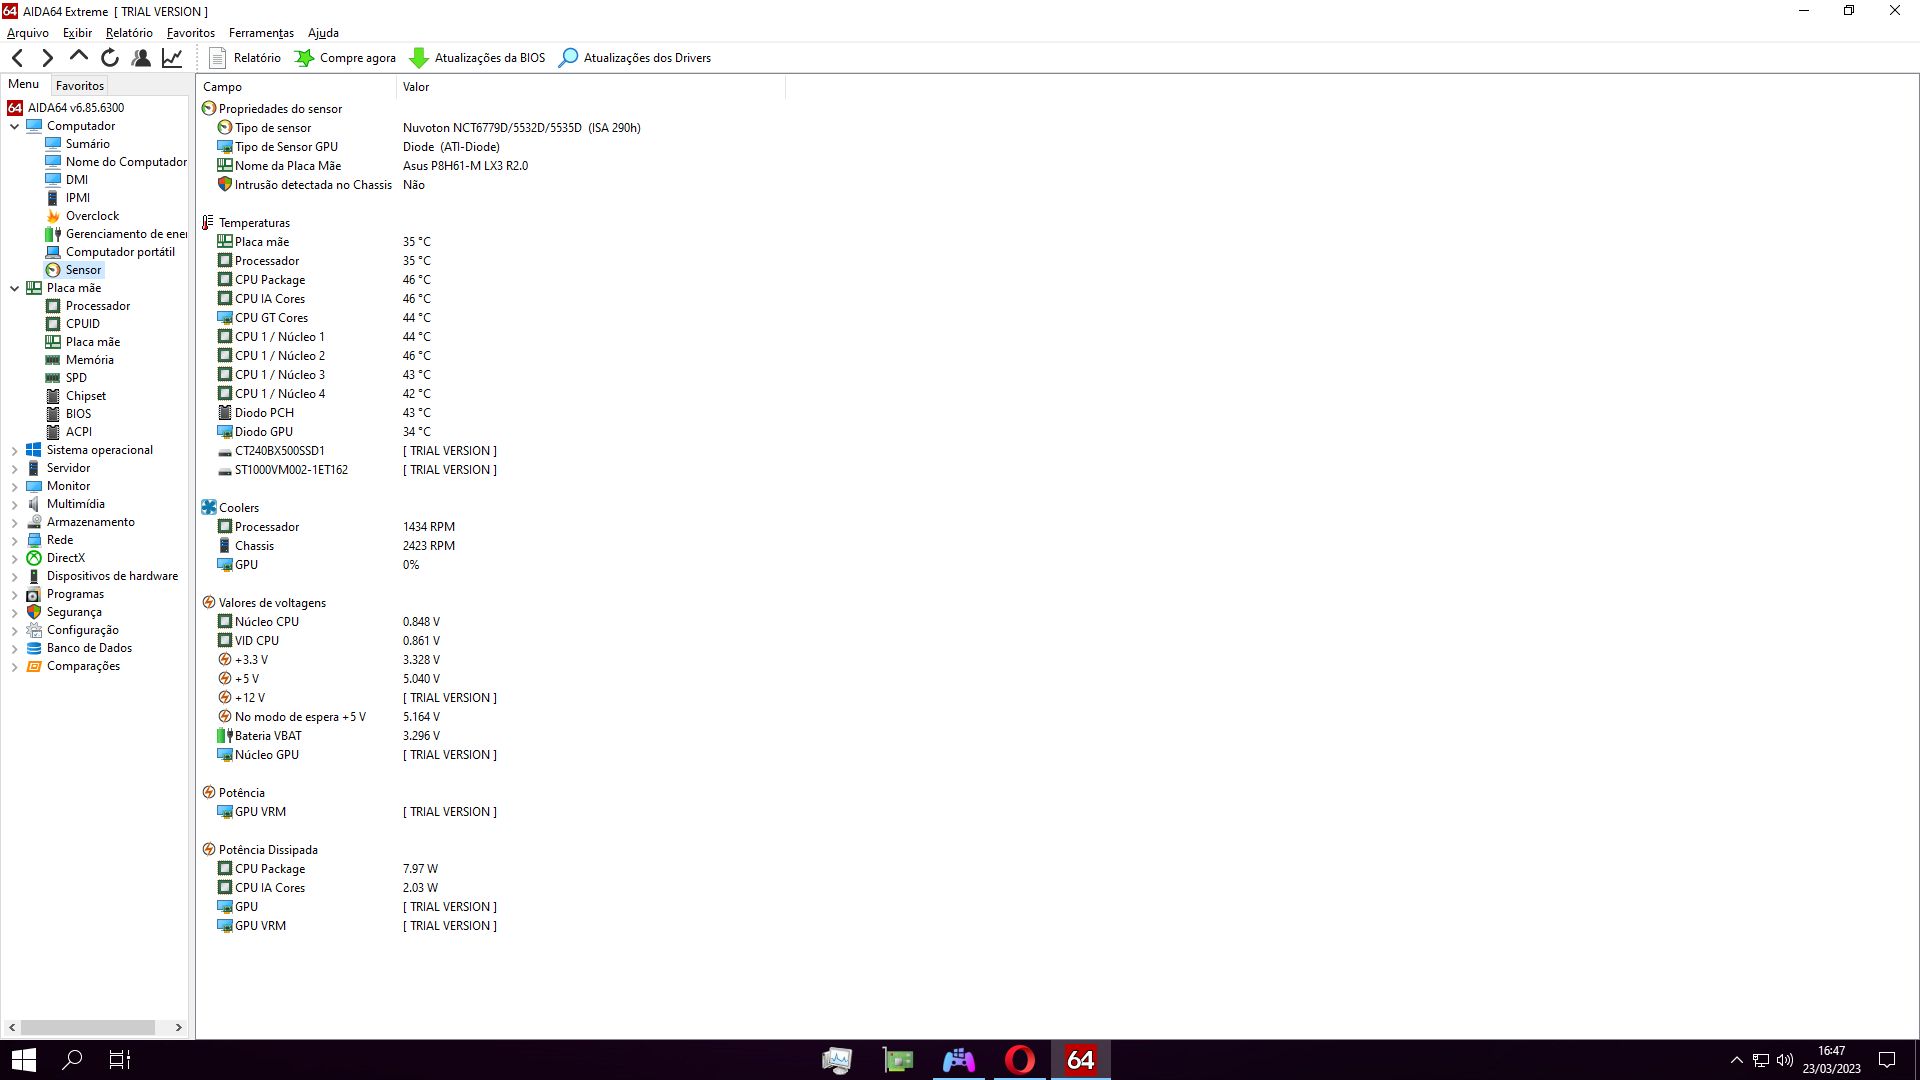1920x1080 pixels.
Task: Open the graph chart toolbar icon
Action: coord(172,58)
